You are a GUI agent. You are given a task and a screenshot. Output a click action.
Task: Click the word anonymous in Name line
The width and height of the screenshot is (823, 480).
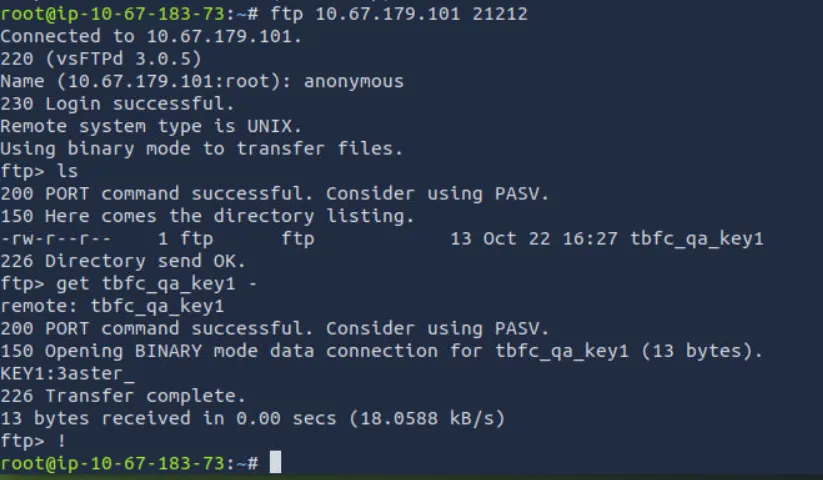coord(354,81)
